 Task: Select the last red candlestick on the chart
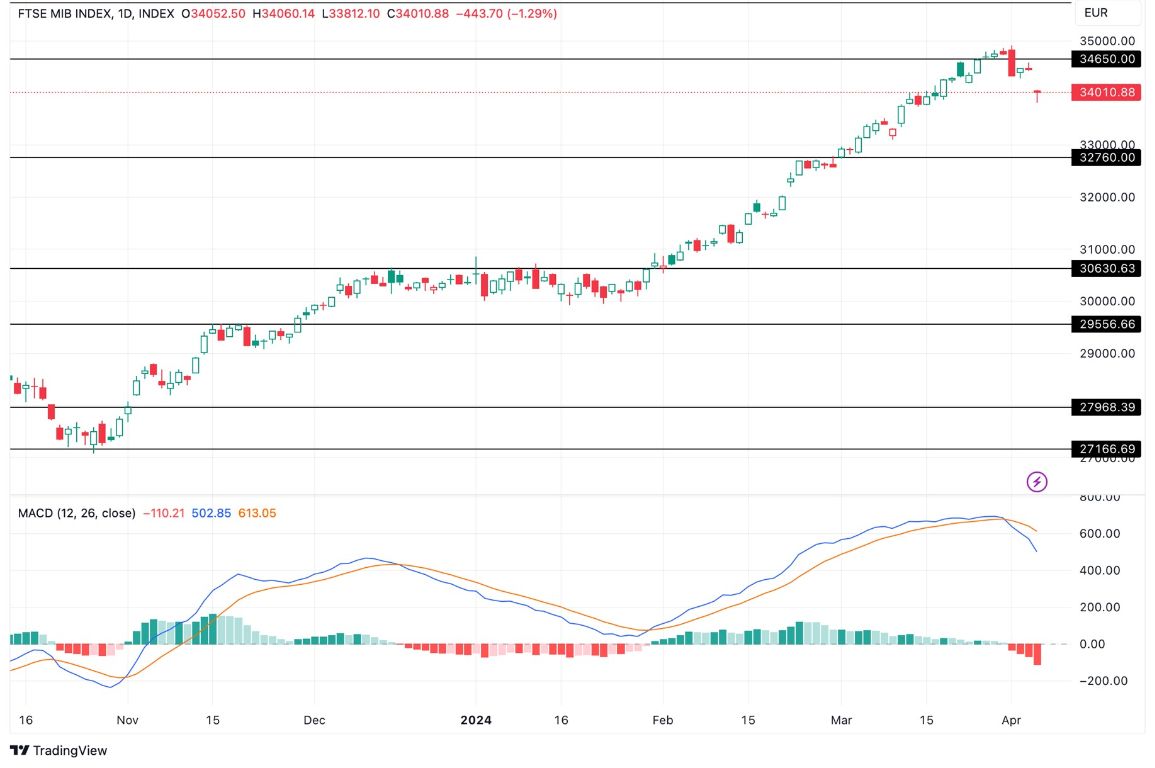pos(1038,94)
